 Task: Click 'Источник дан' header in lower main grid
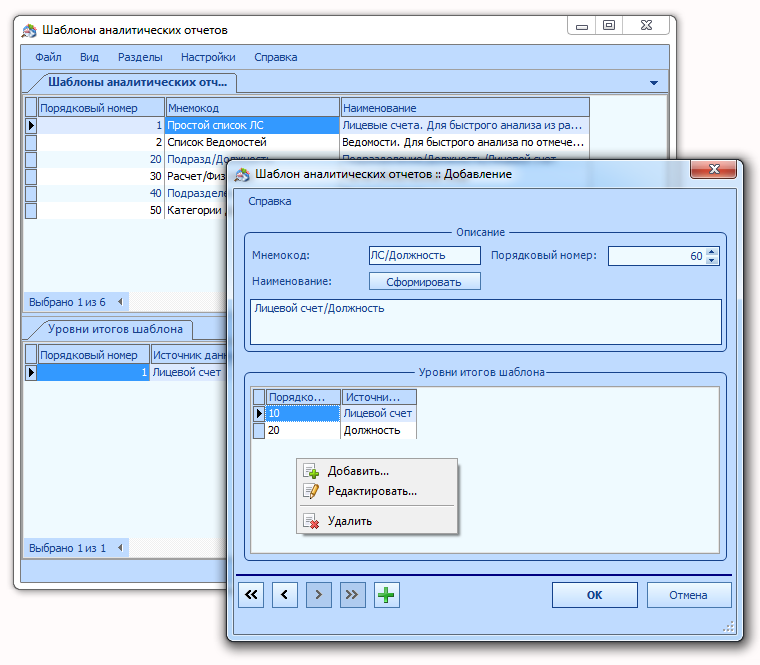189,355
